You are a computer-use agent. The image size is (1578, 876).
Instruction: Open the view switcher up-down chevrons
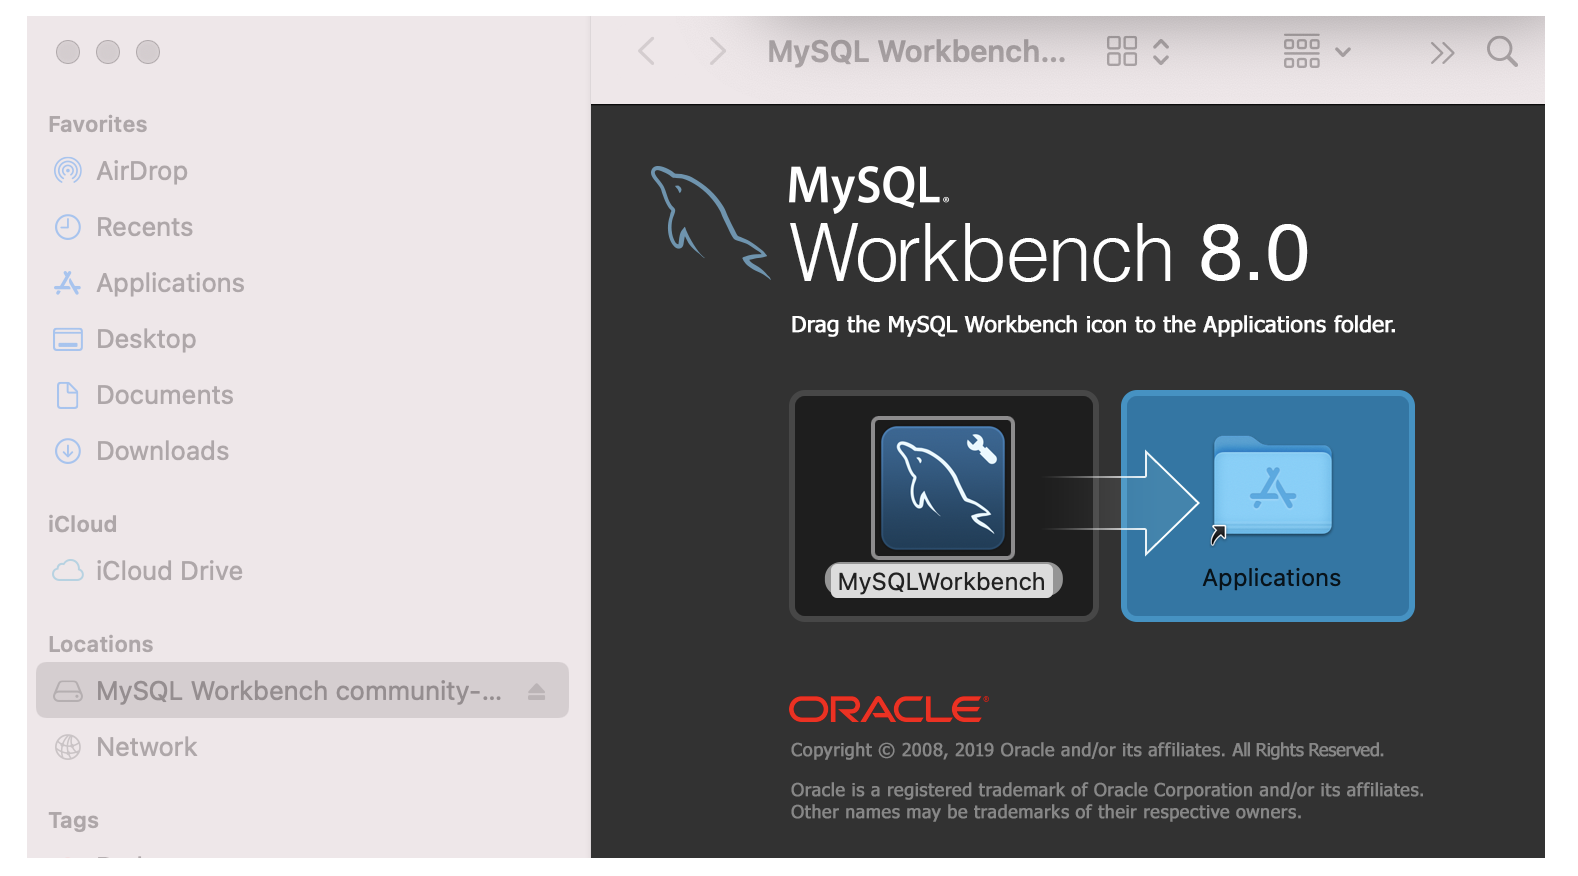click(x=1161, y=51)
